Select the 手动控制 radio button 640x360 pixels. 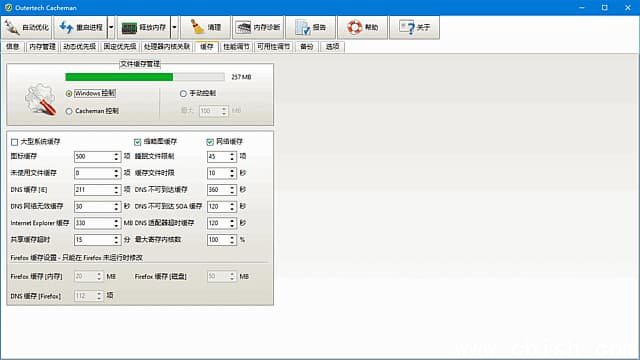183,94
